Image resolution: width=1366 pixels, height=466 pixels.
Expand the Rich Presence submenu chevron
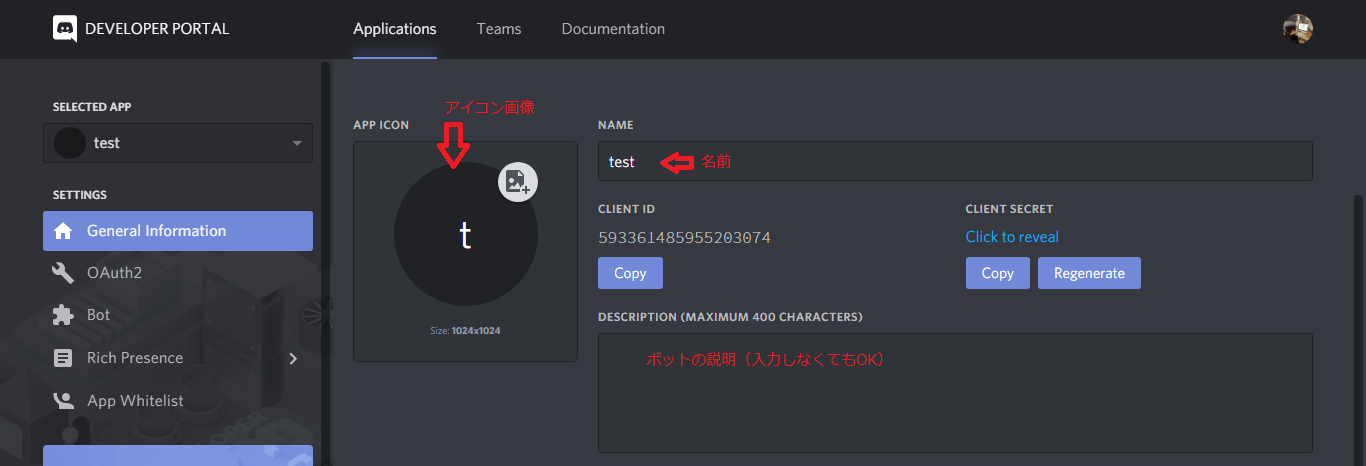click(x=293, y=358)
